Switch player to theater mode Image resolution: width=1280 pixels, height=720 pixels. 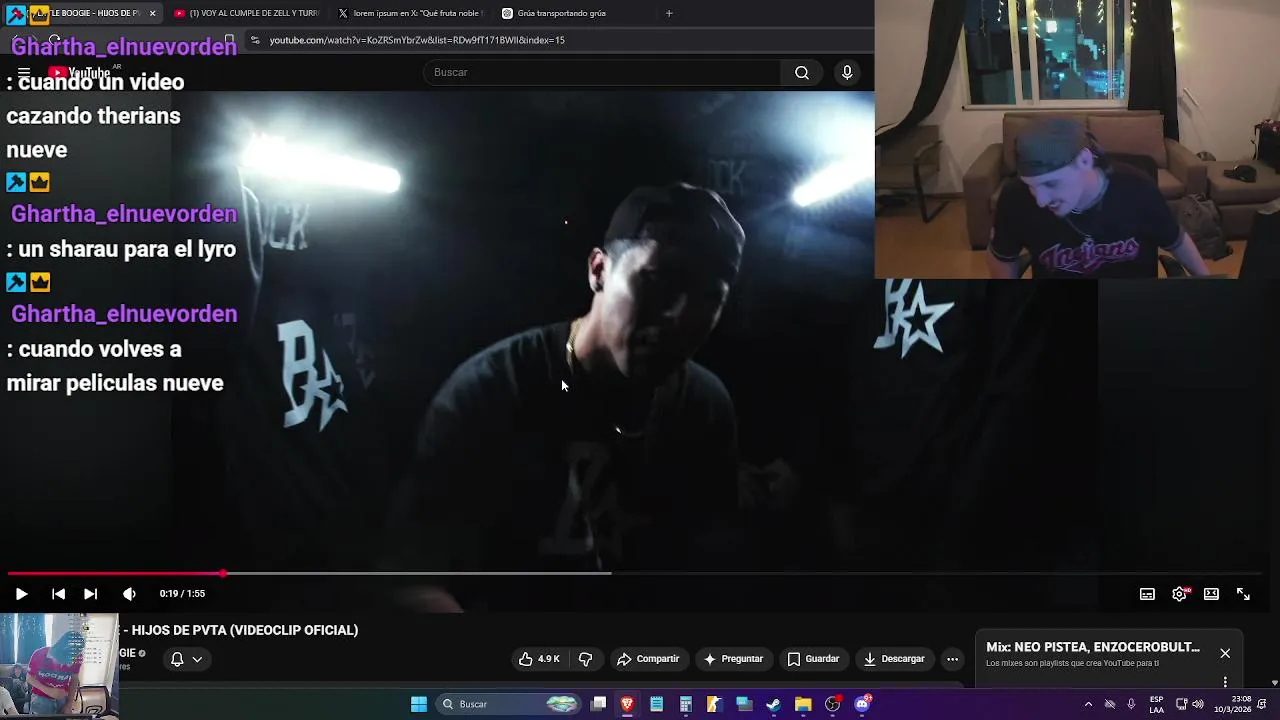pyautogui.click(x=1211, y=594)
